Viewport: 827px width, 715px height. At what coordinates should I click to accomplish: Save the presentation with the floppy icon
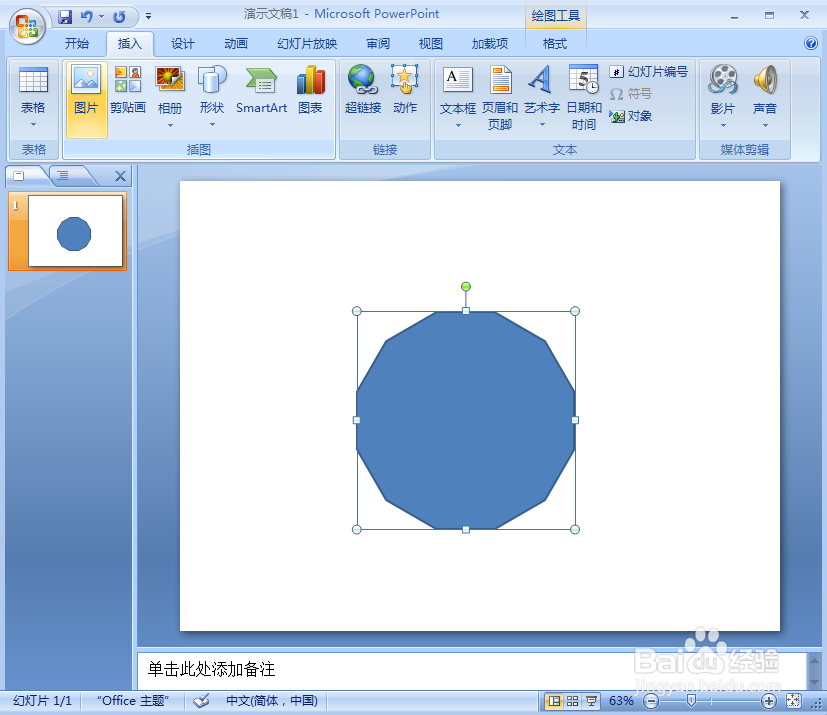(65, 16)
